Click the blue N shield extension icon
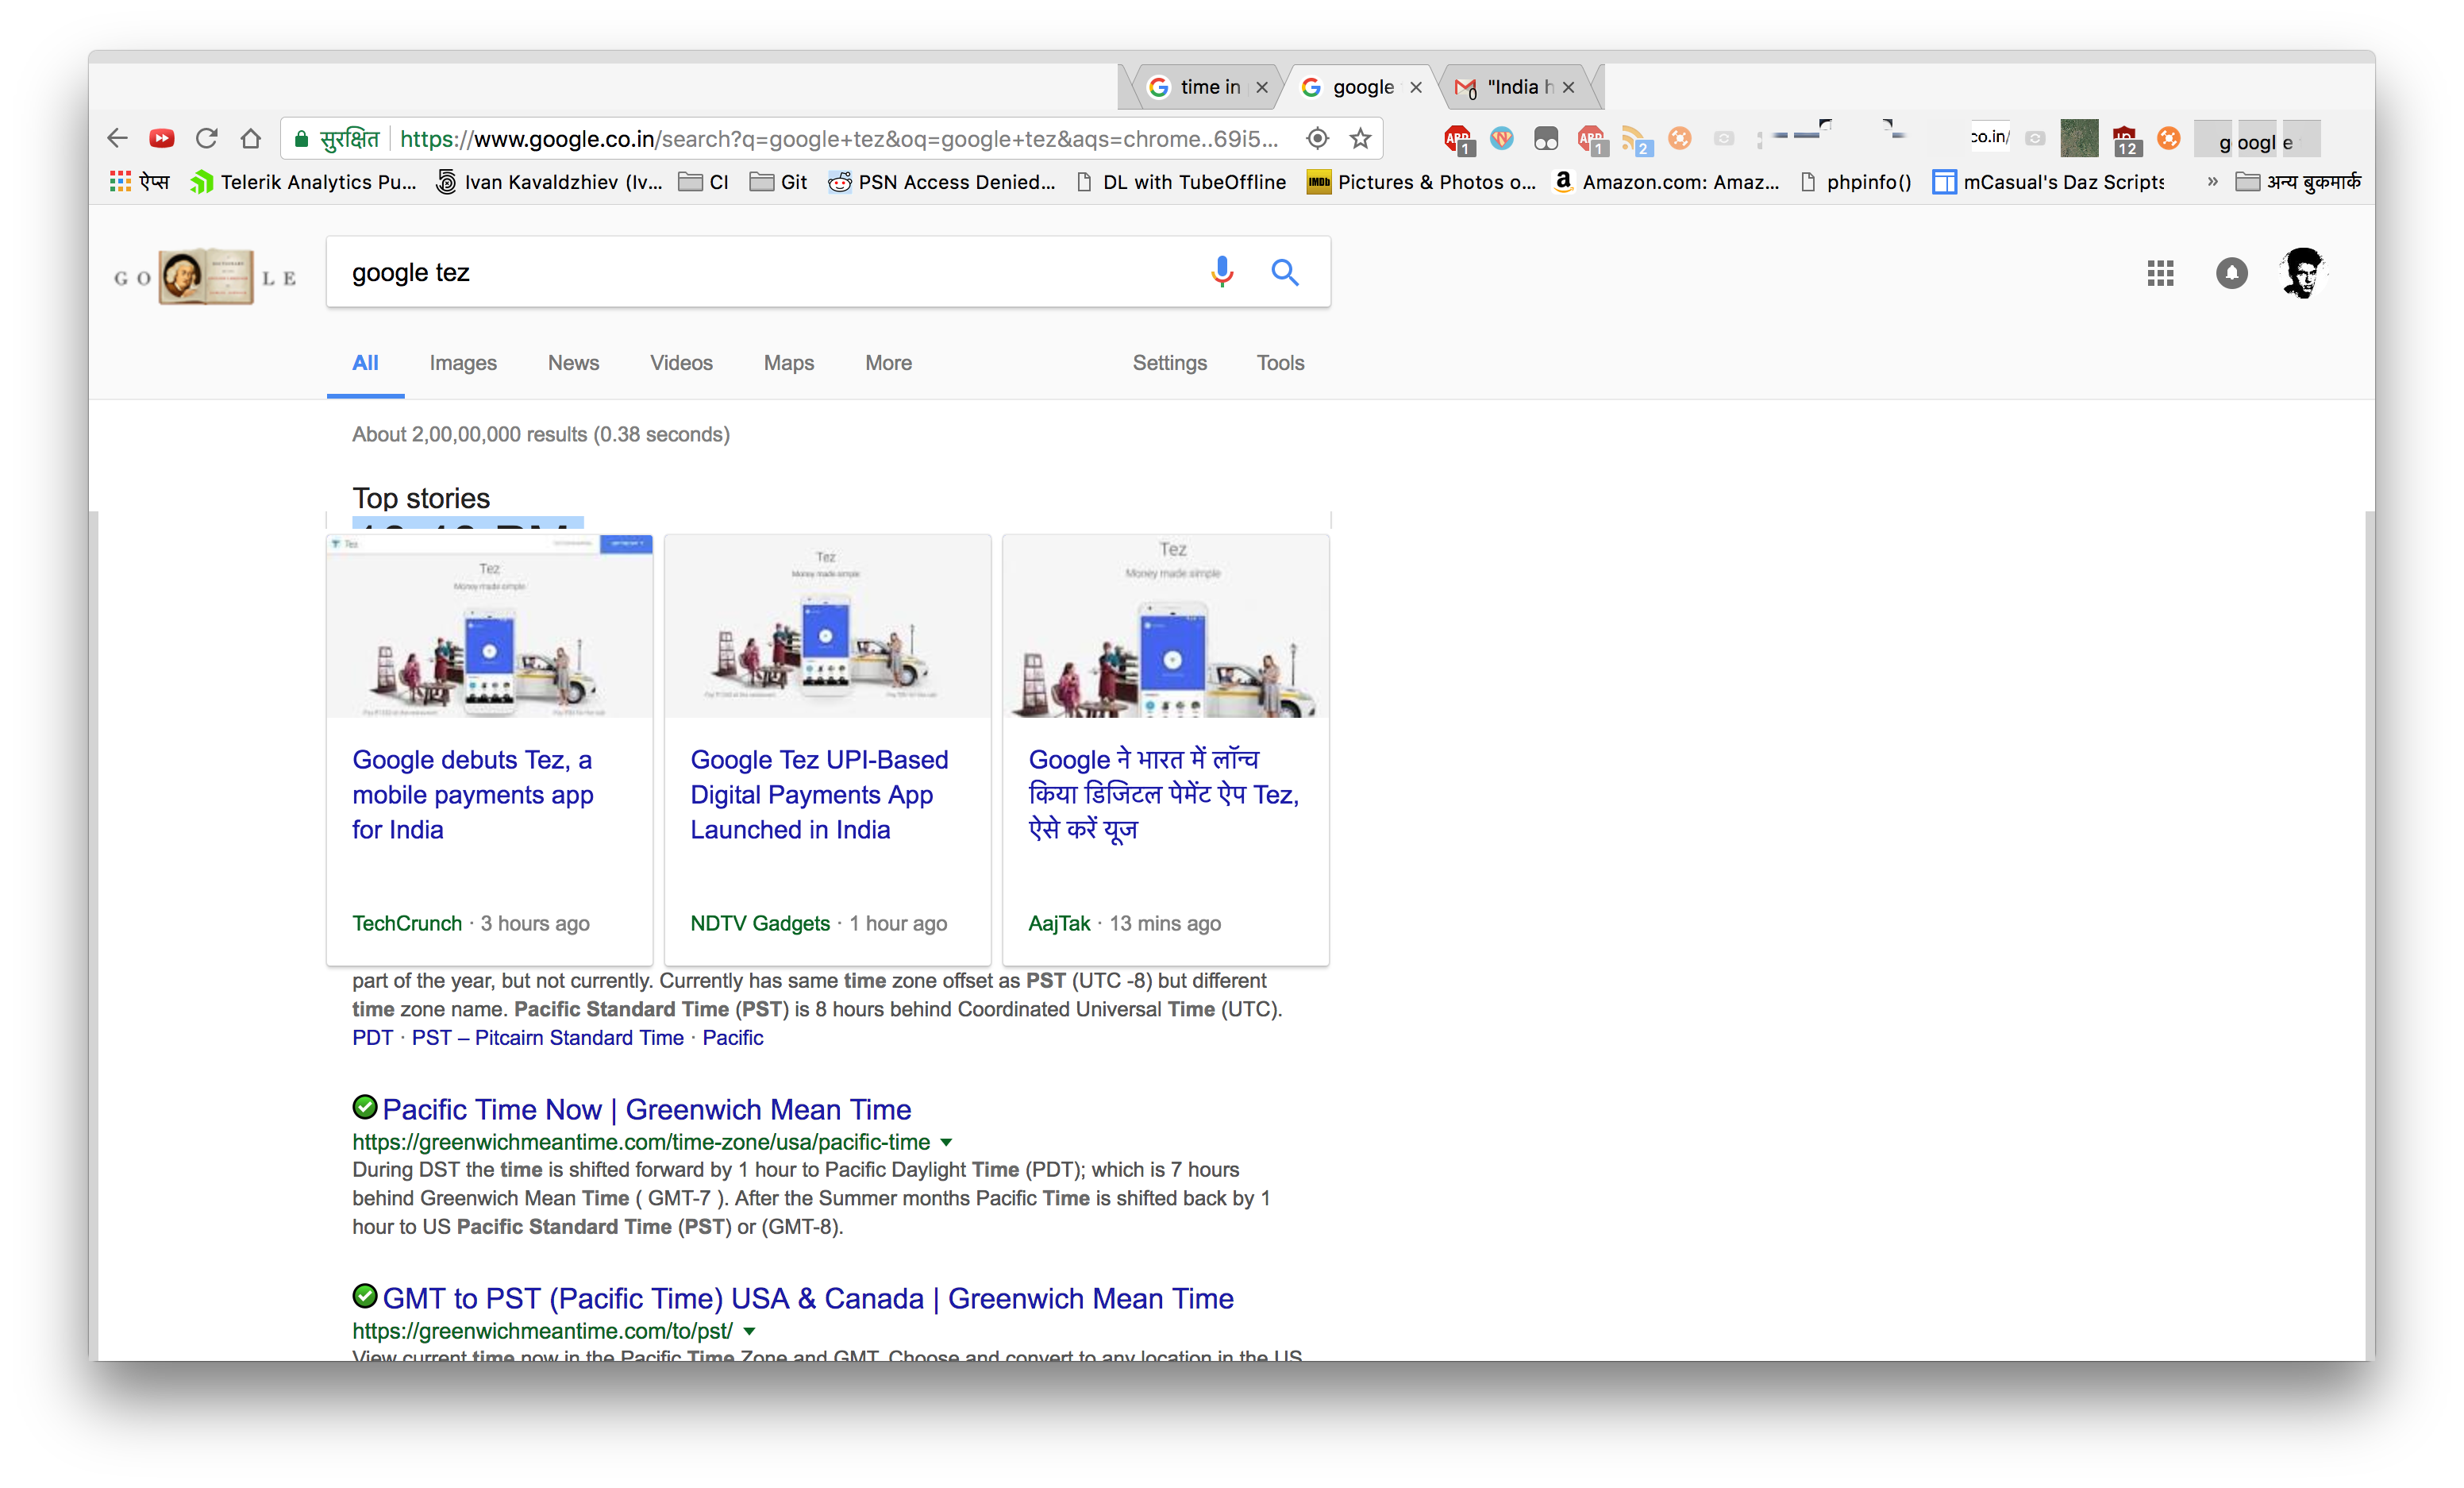The image size is (2464, 1488). [x=1502, y=138]
